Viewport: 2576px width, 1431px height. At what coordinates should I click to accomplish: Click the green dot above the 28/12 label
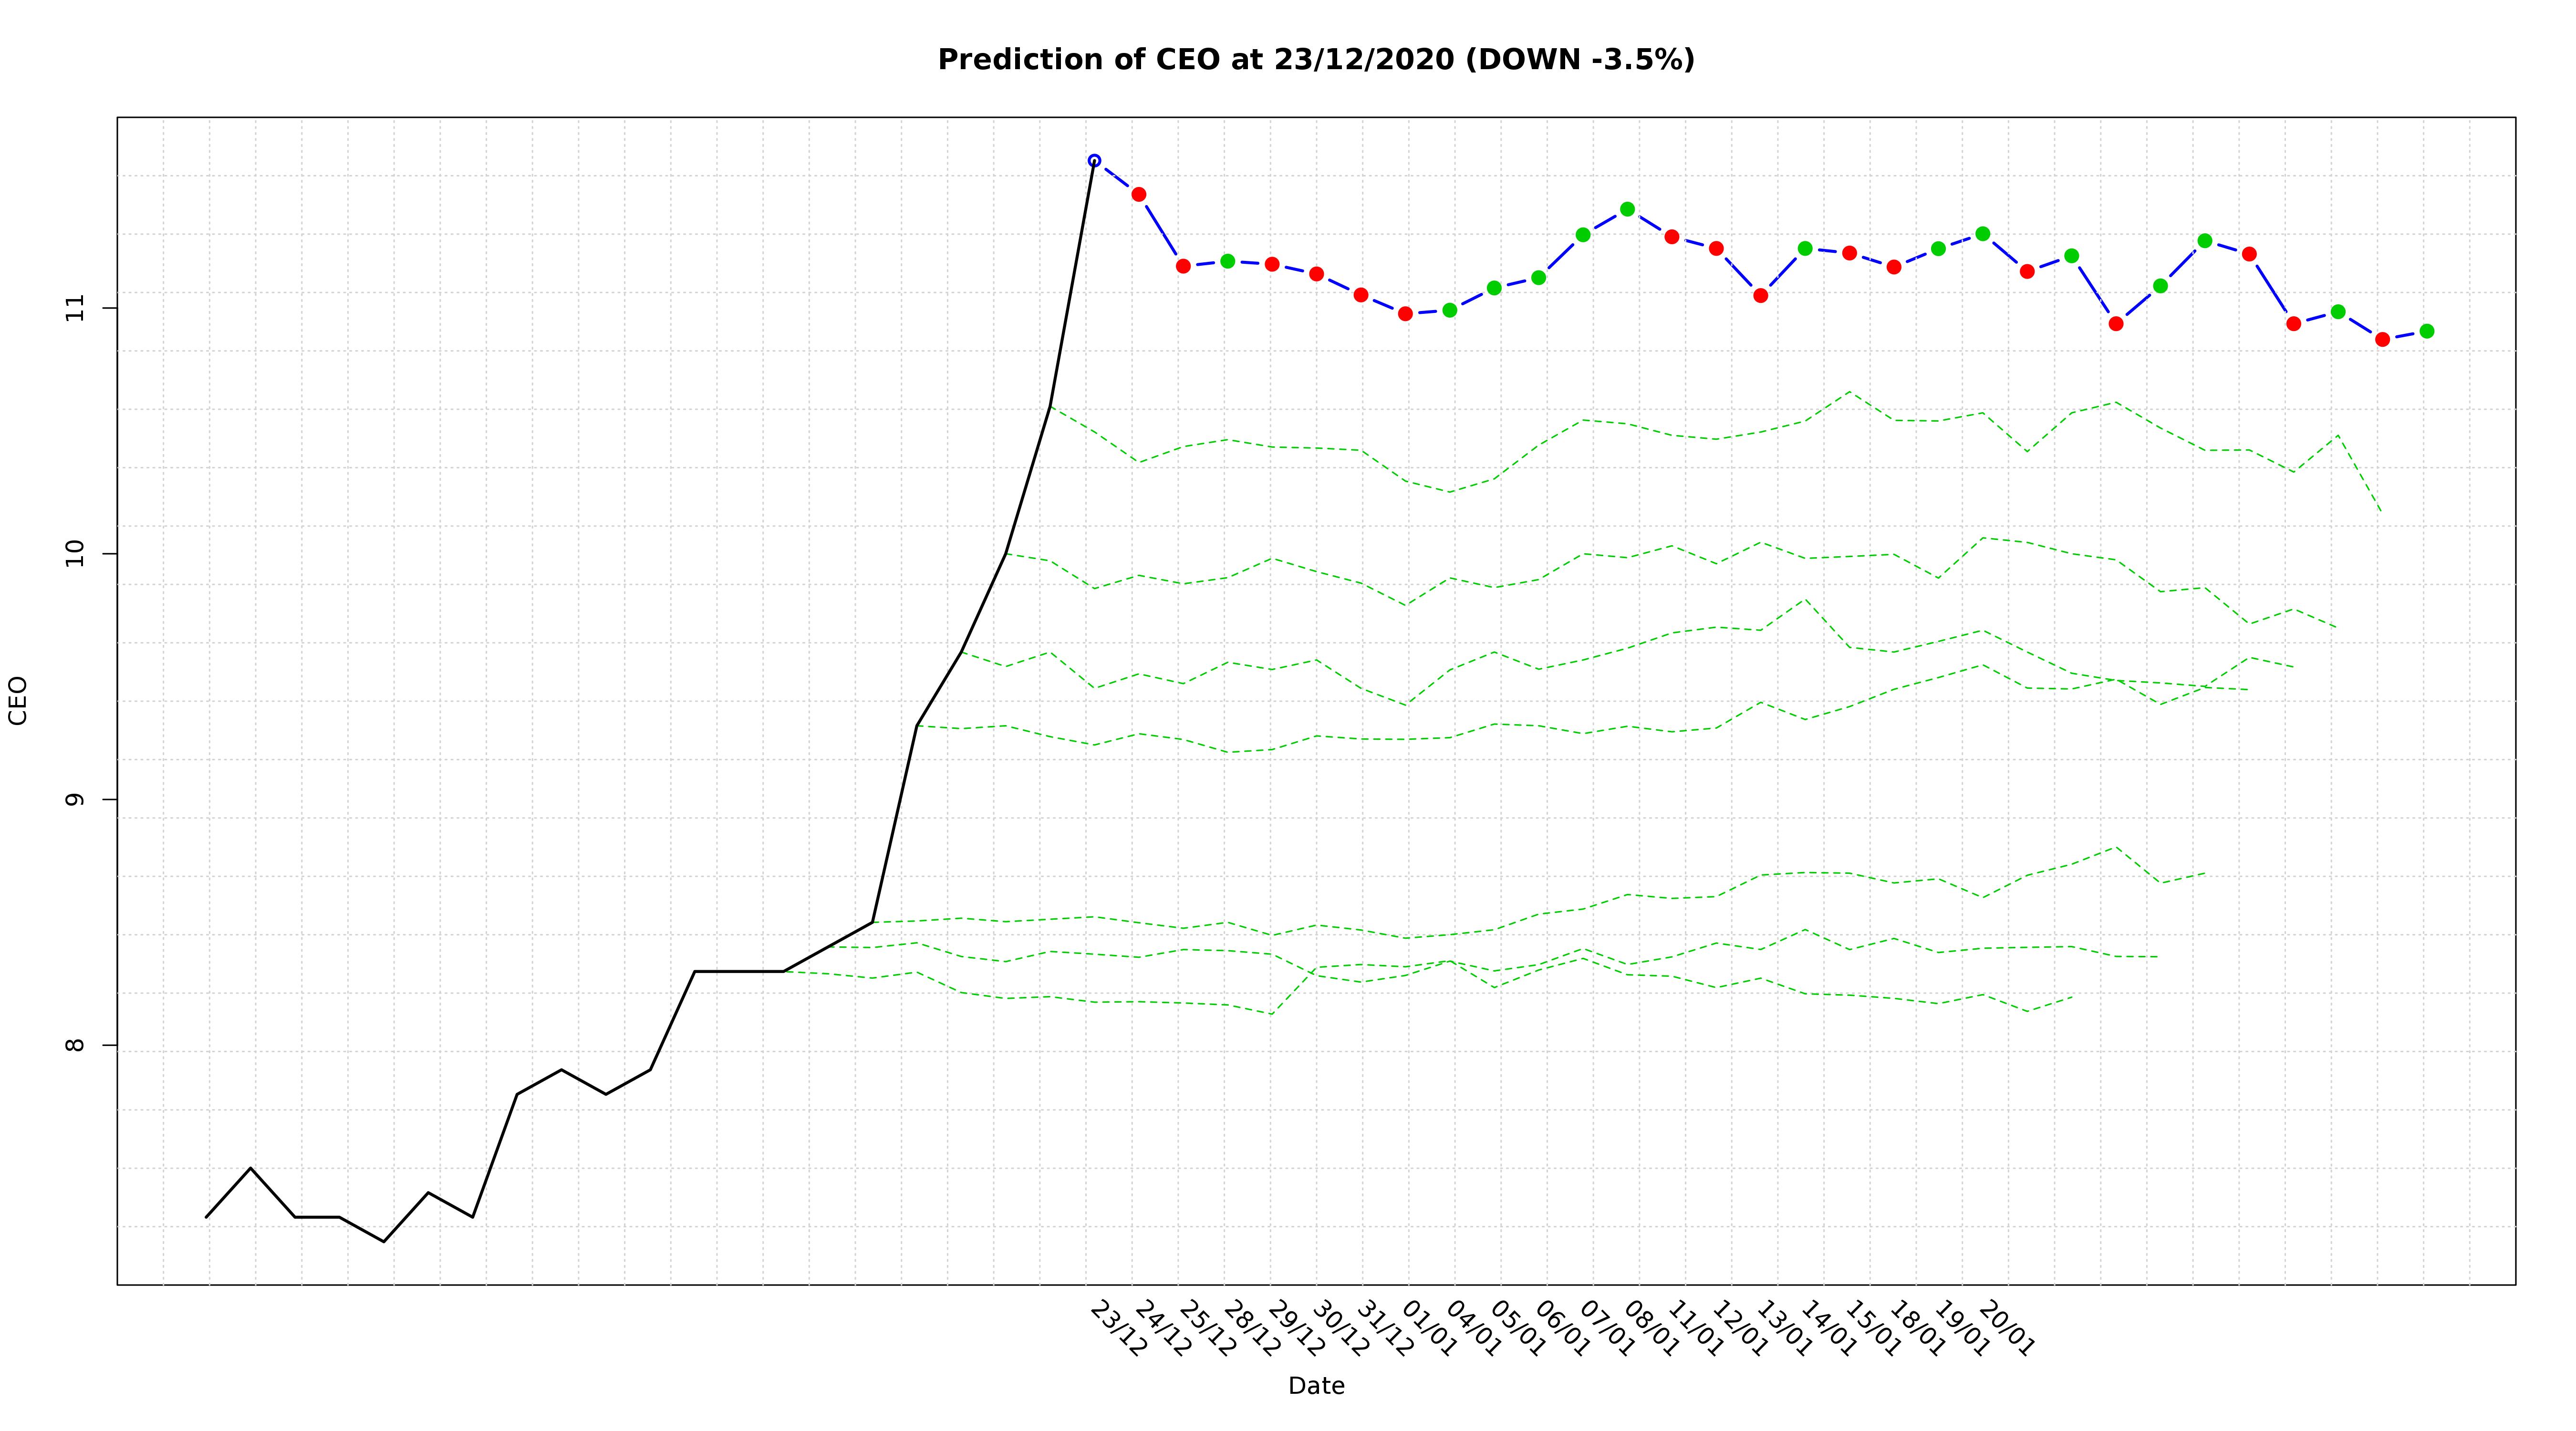pos(1227,261)
